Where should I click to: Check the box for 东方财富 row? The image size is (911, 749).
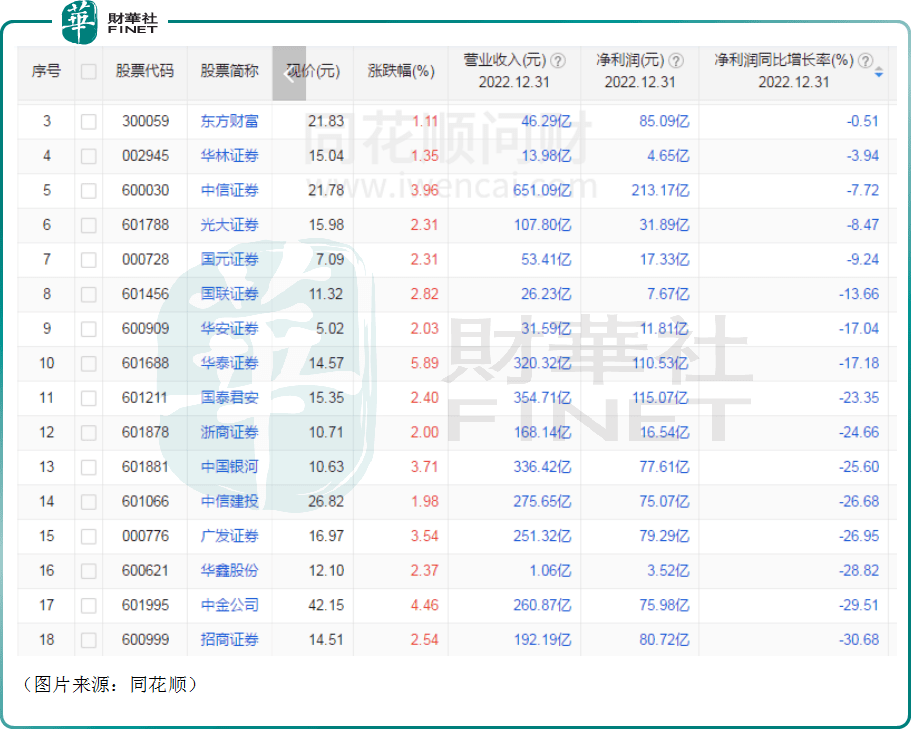tap(89, 121)
